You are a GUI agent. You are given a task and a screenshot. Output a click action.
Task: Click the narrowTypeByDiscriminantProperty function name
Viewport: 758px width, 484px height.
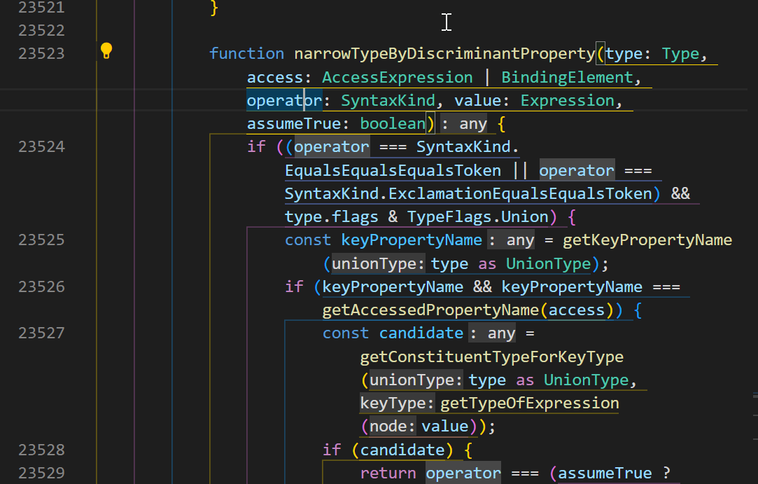pyautogui.click(x=443, y=53)
